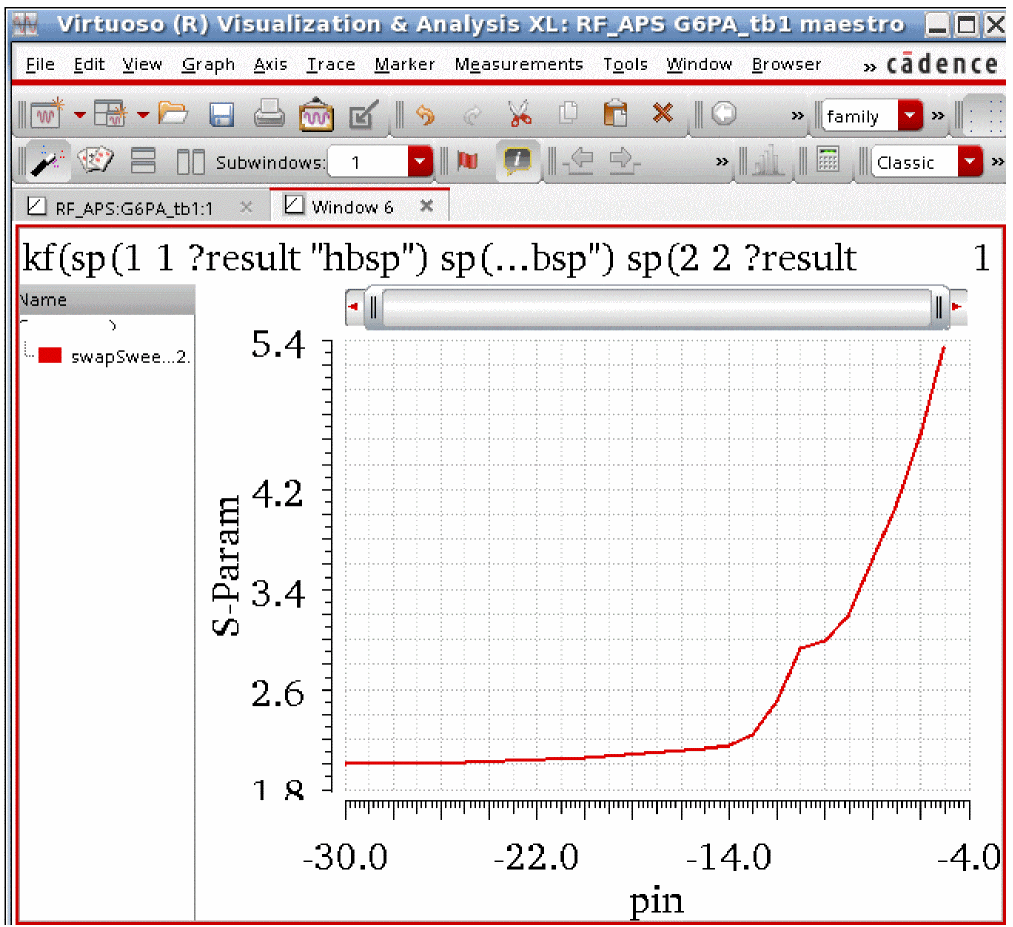Open the New Window dropdown arrow
This screenshot has width=1013, height=927.
point(79,116)
